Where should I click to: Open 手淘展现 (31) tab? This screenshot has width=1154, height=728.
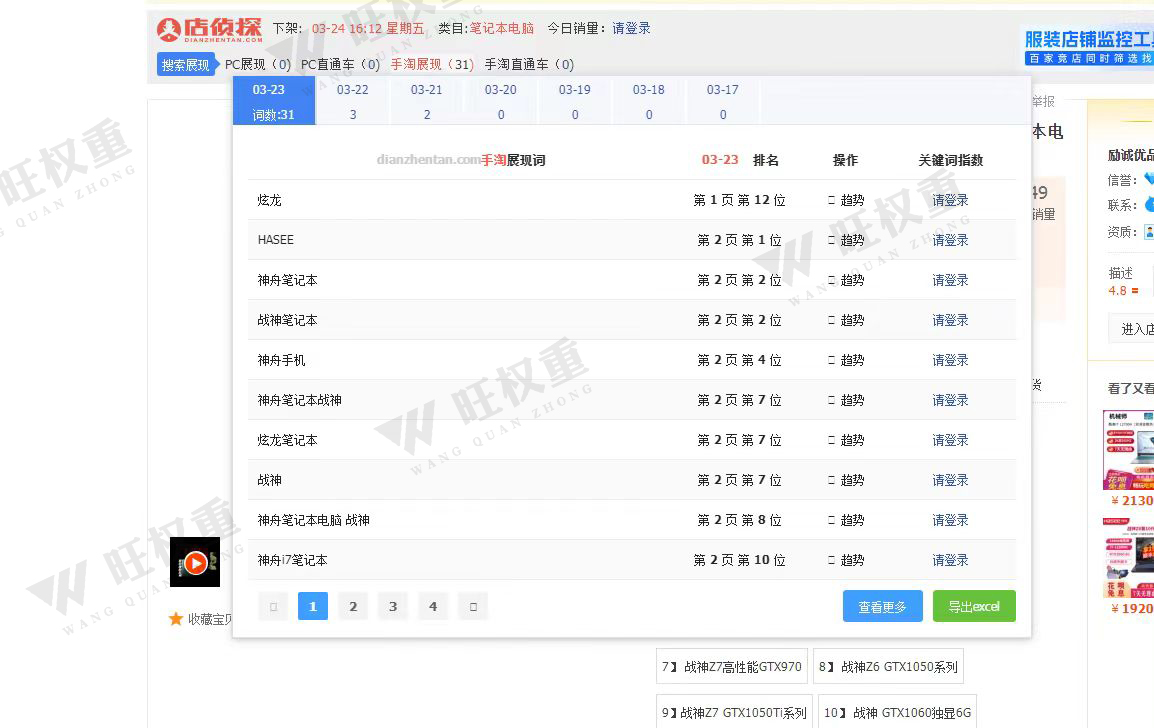pos(432,65)
